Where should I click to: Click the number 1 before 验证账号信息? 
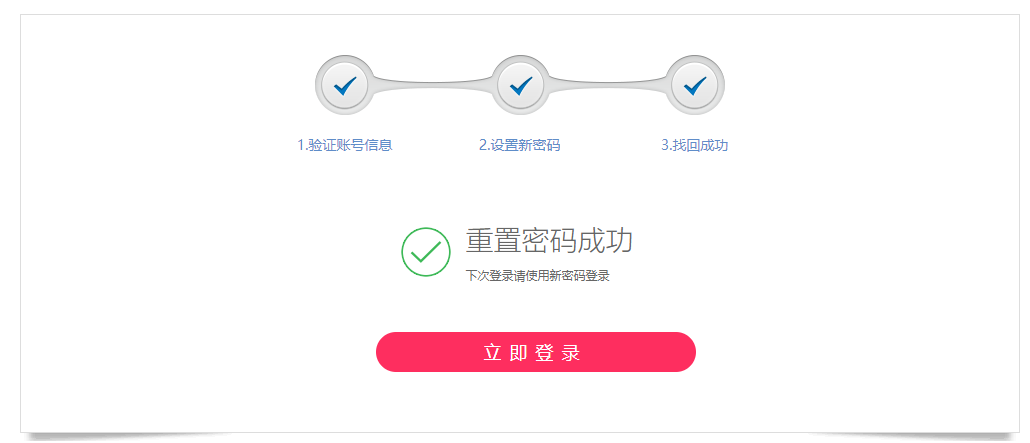pos(301,145)
